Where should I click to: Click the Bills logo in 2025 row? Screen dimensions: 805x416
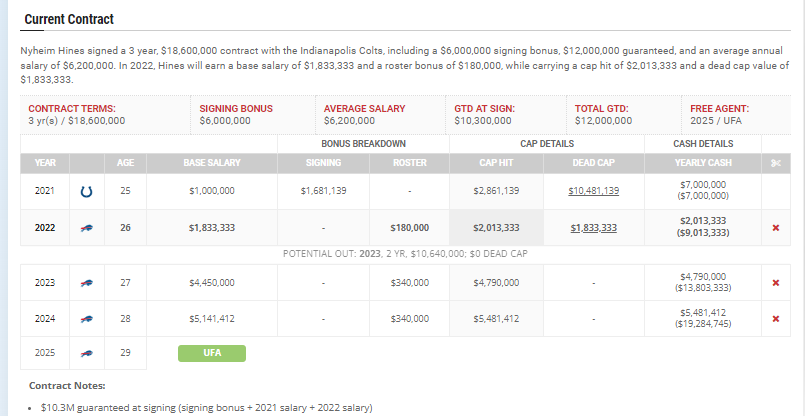(87, 353)
